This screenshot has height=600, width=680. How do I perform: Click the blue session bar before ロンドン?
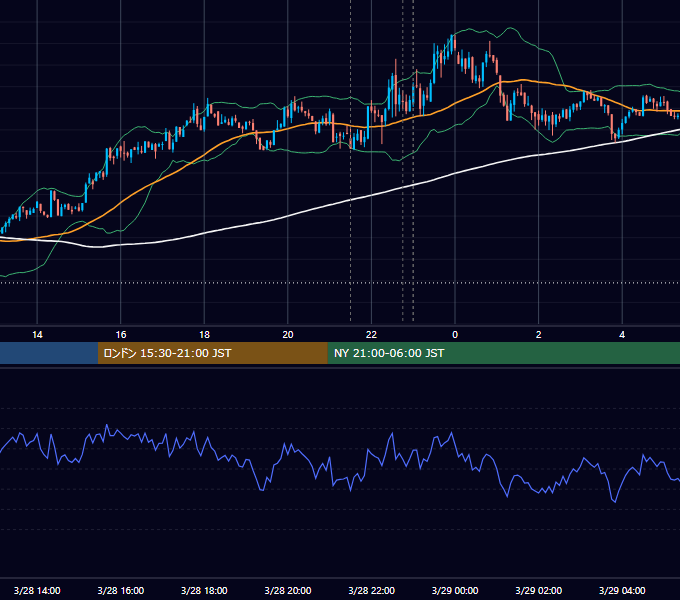[49, 353]
